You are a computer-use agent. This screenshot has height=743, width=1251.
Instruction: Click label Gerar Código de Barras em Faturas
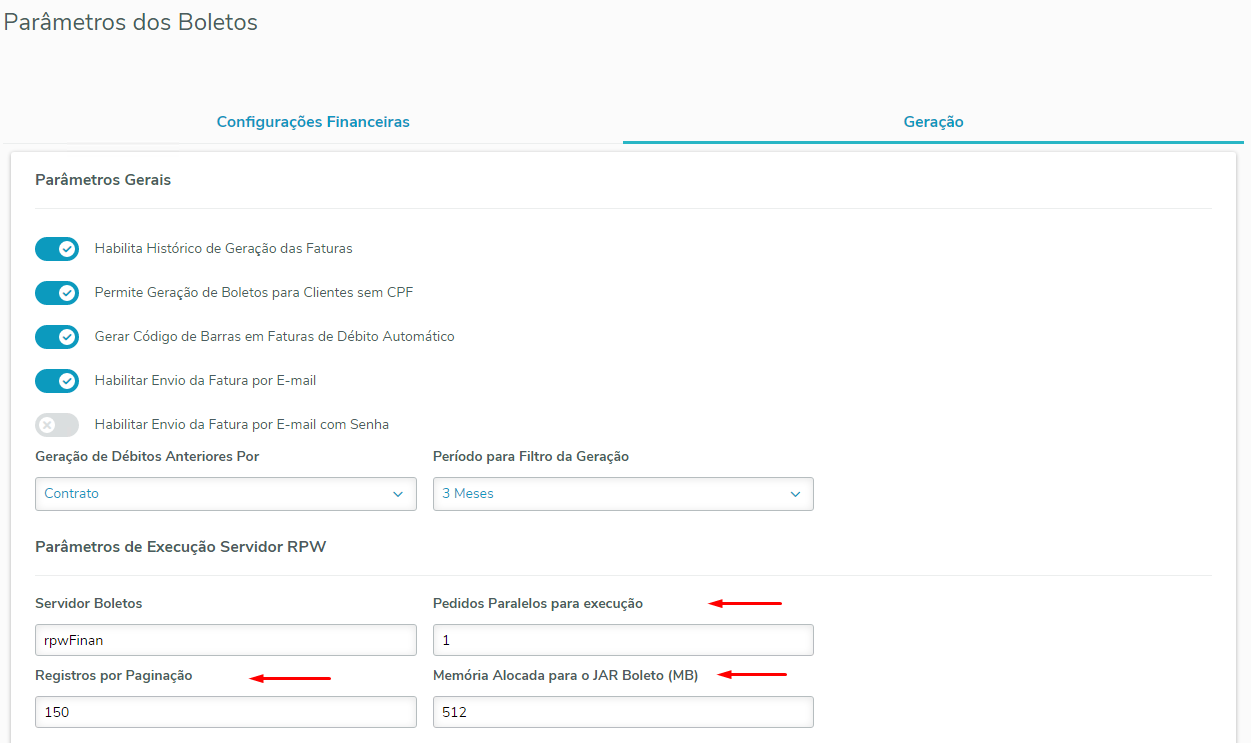point(274,337)
